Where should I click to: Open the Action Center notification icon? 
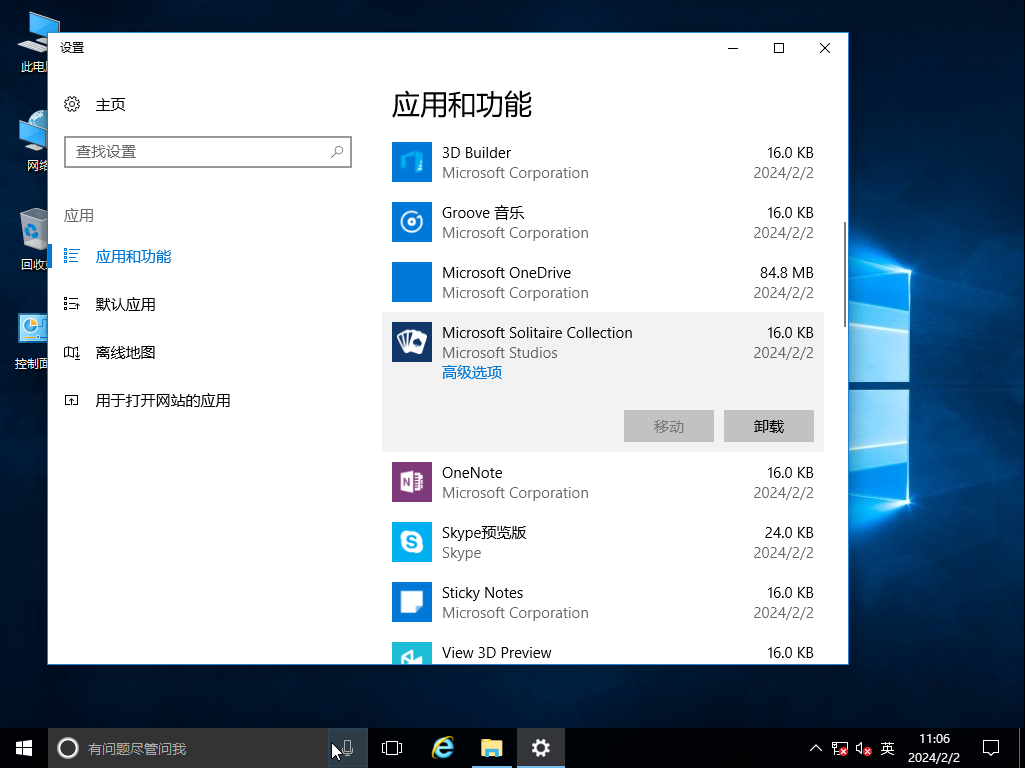point(991,748)
